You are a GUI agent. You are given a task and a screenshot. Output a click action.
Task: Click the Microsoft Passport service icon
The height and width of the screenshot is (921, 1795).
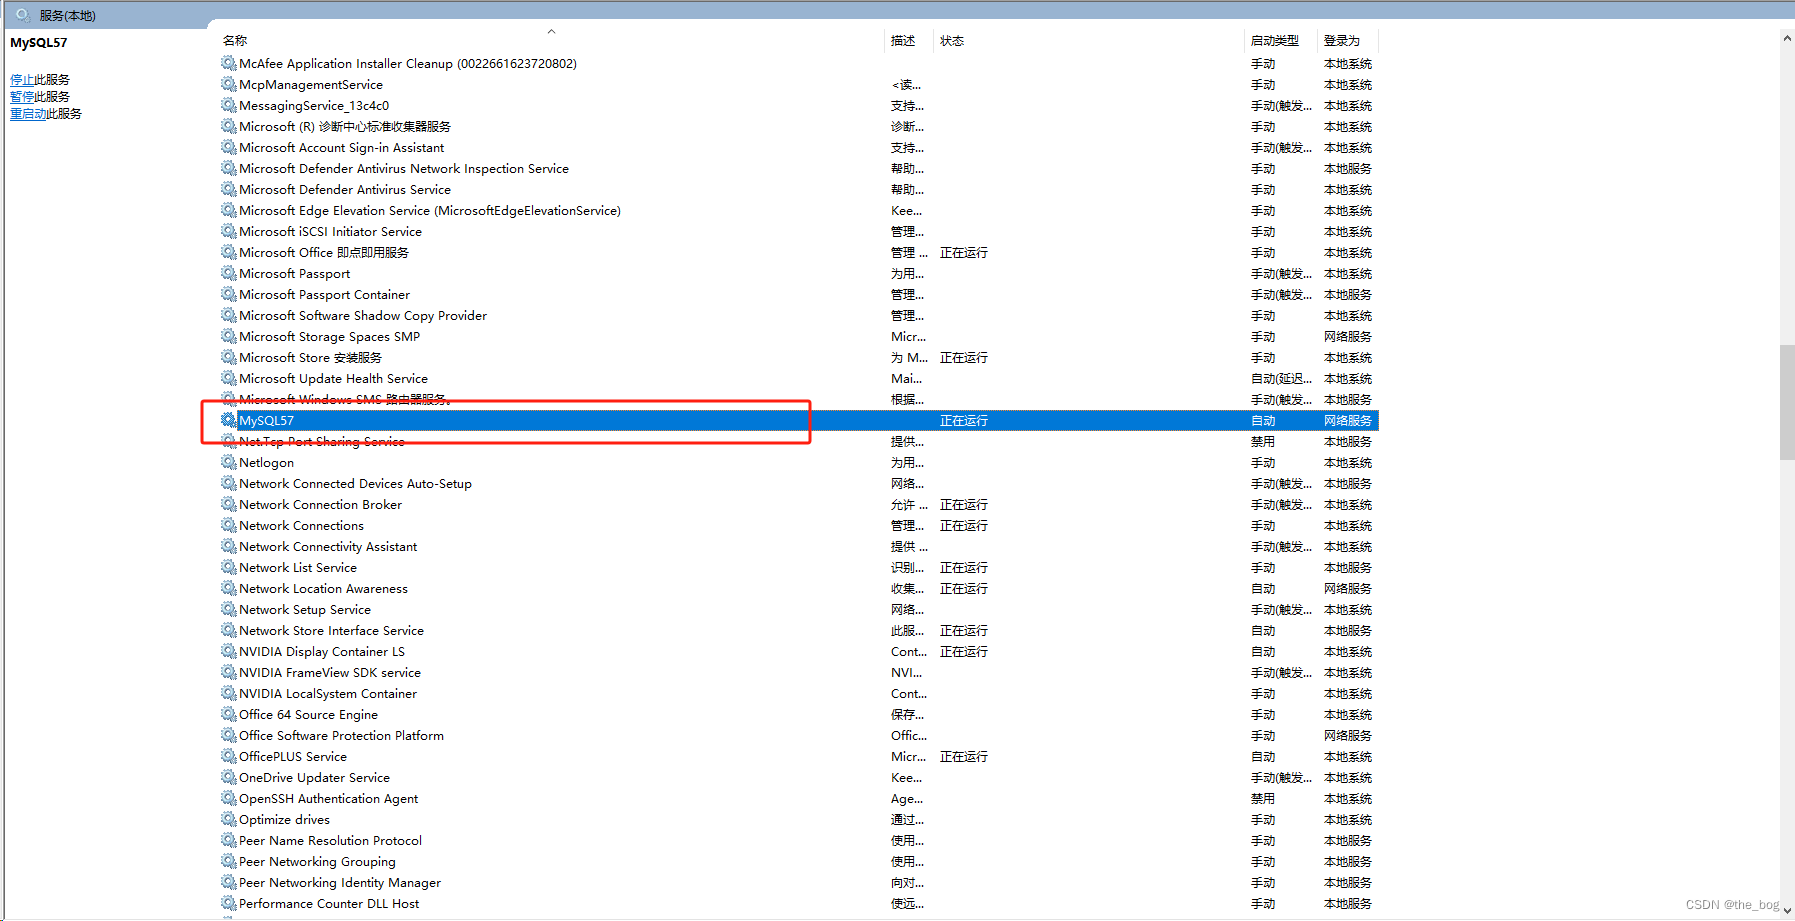228,273
